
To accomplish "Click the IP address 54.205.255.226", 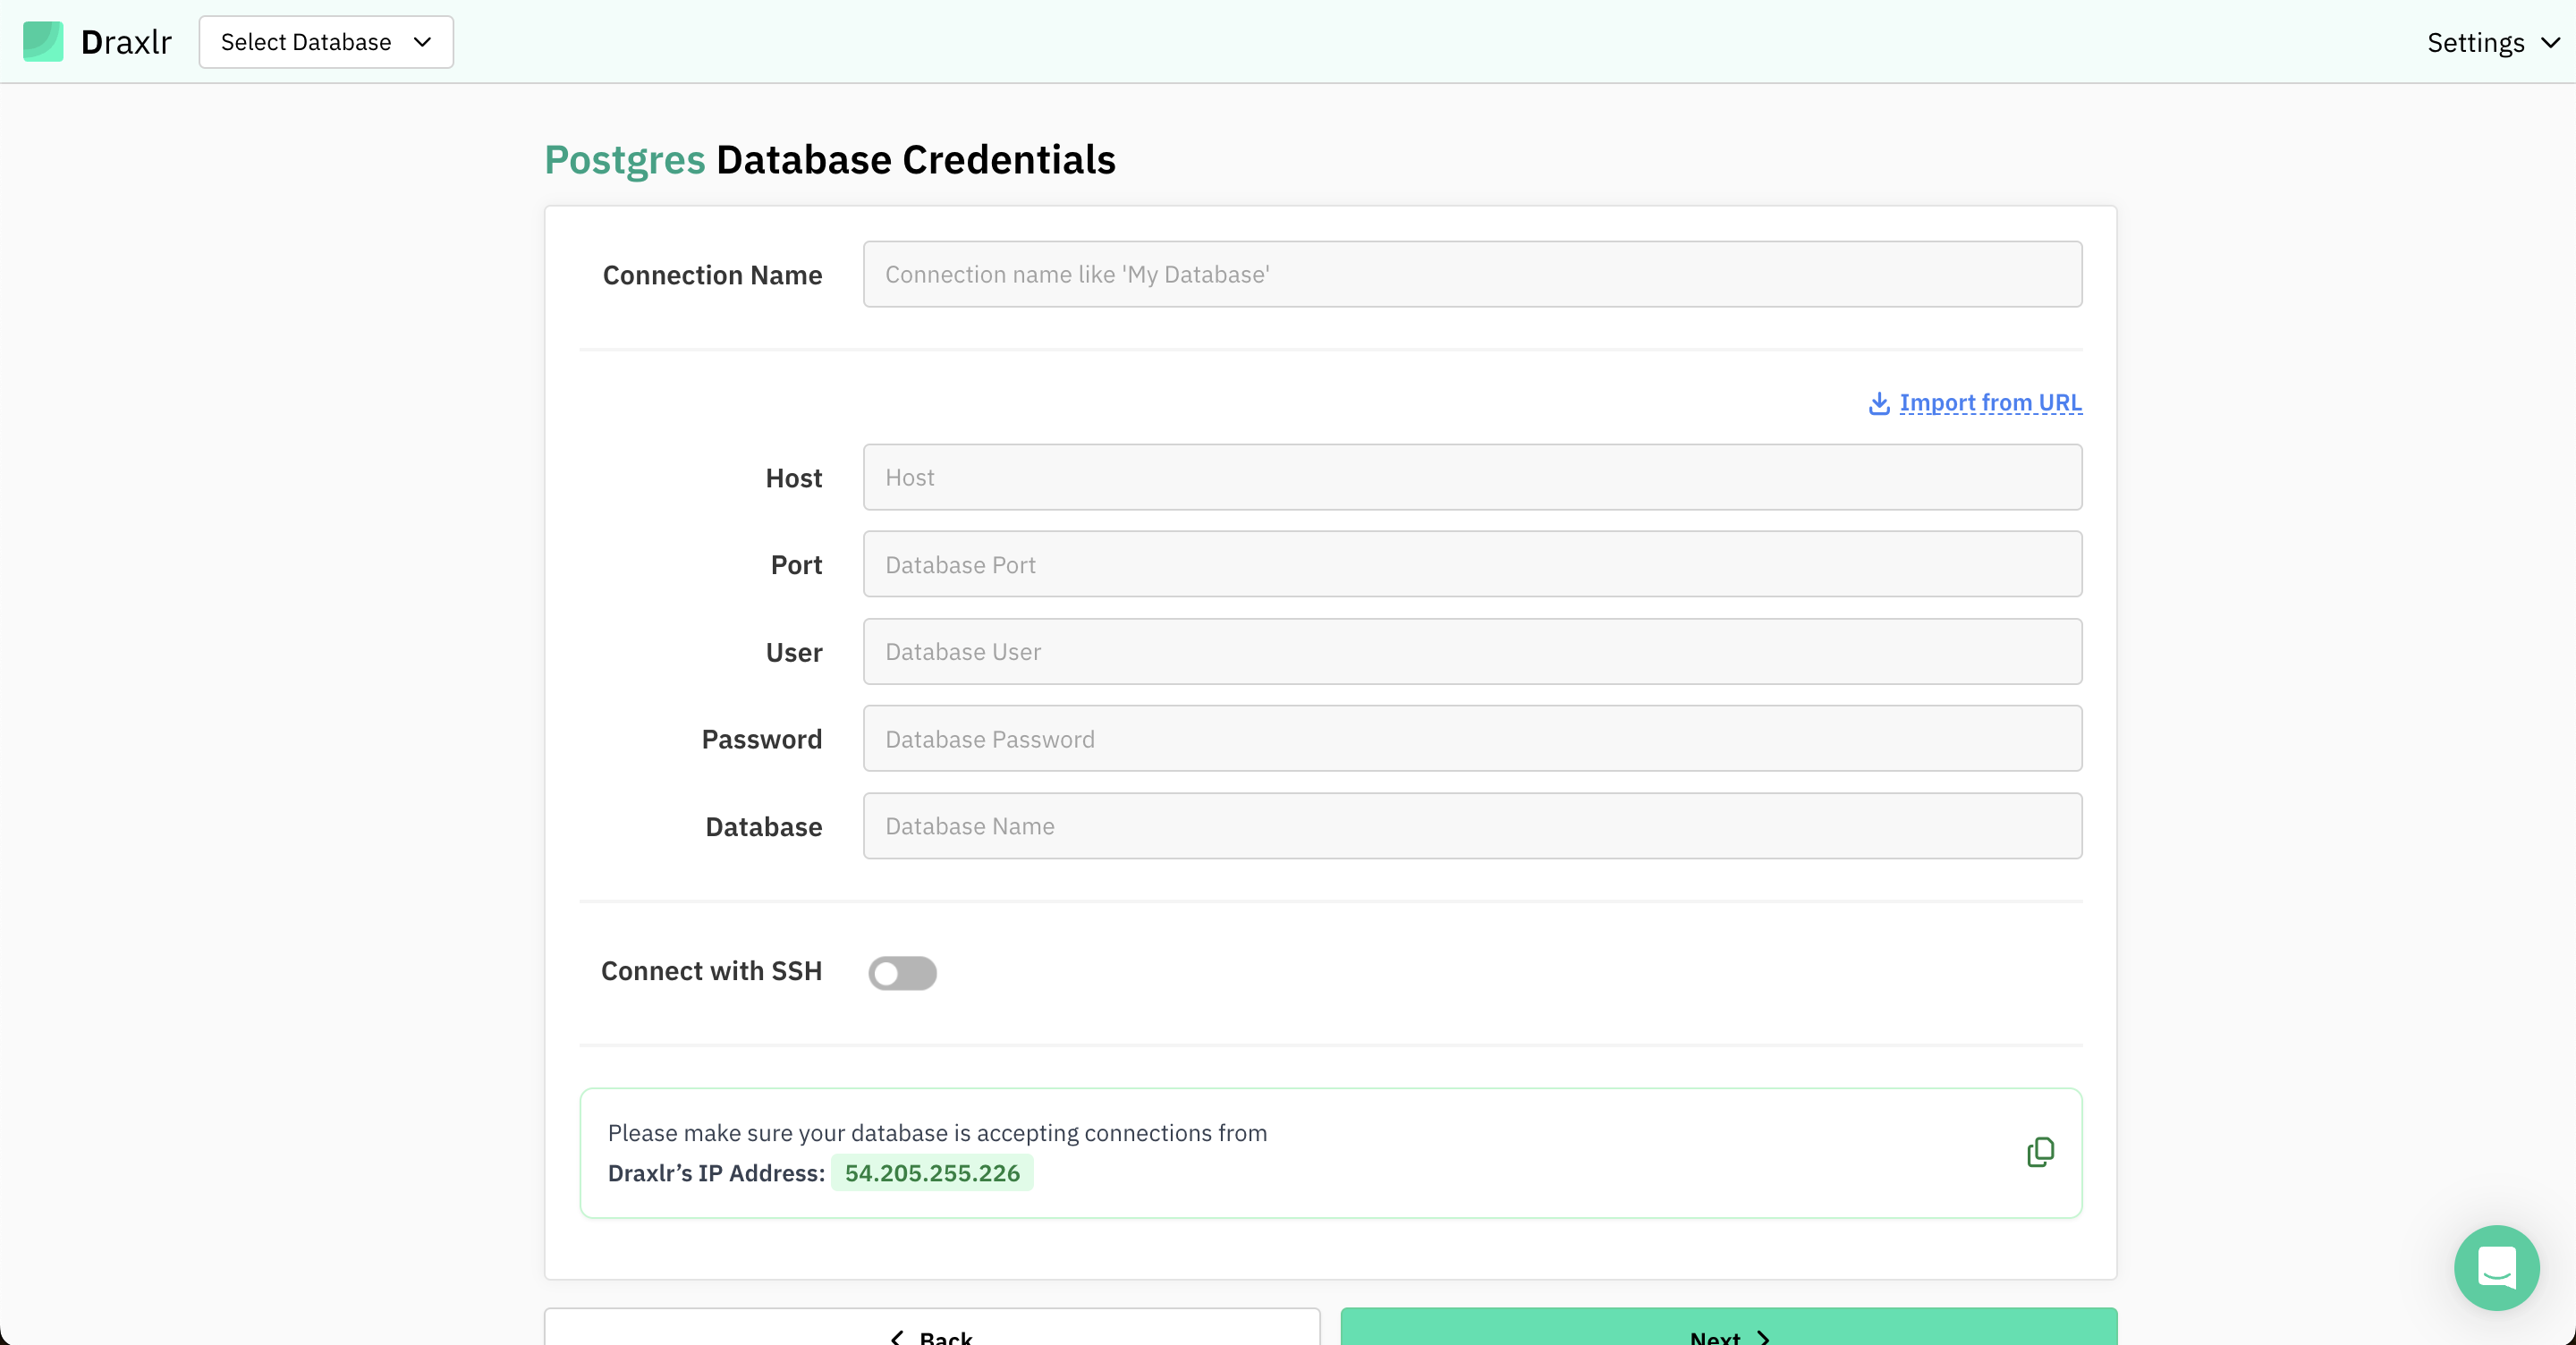I will [932, 1173].
